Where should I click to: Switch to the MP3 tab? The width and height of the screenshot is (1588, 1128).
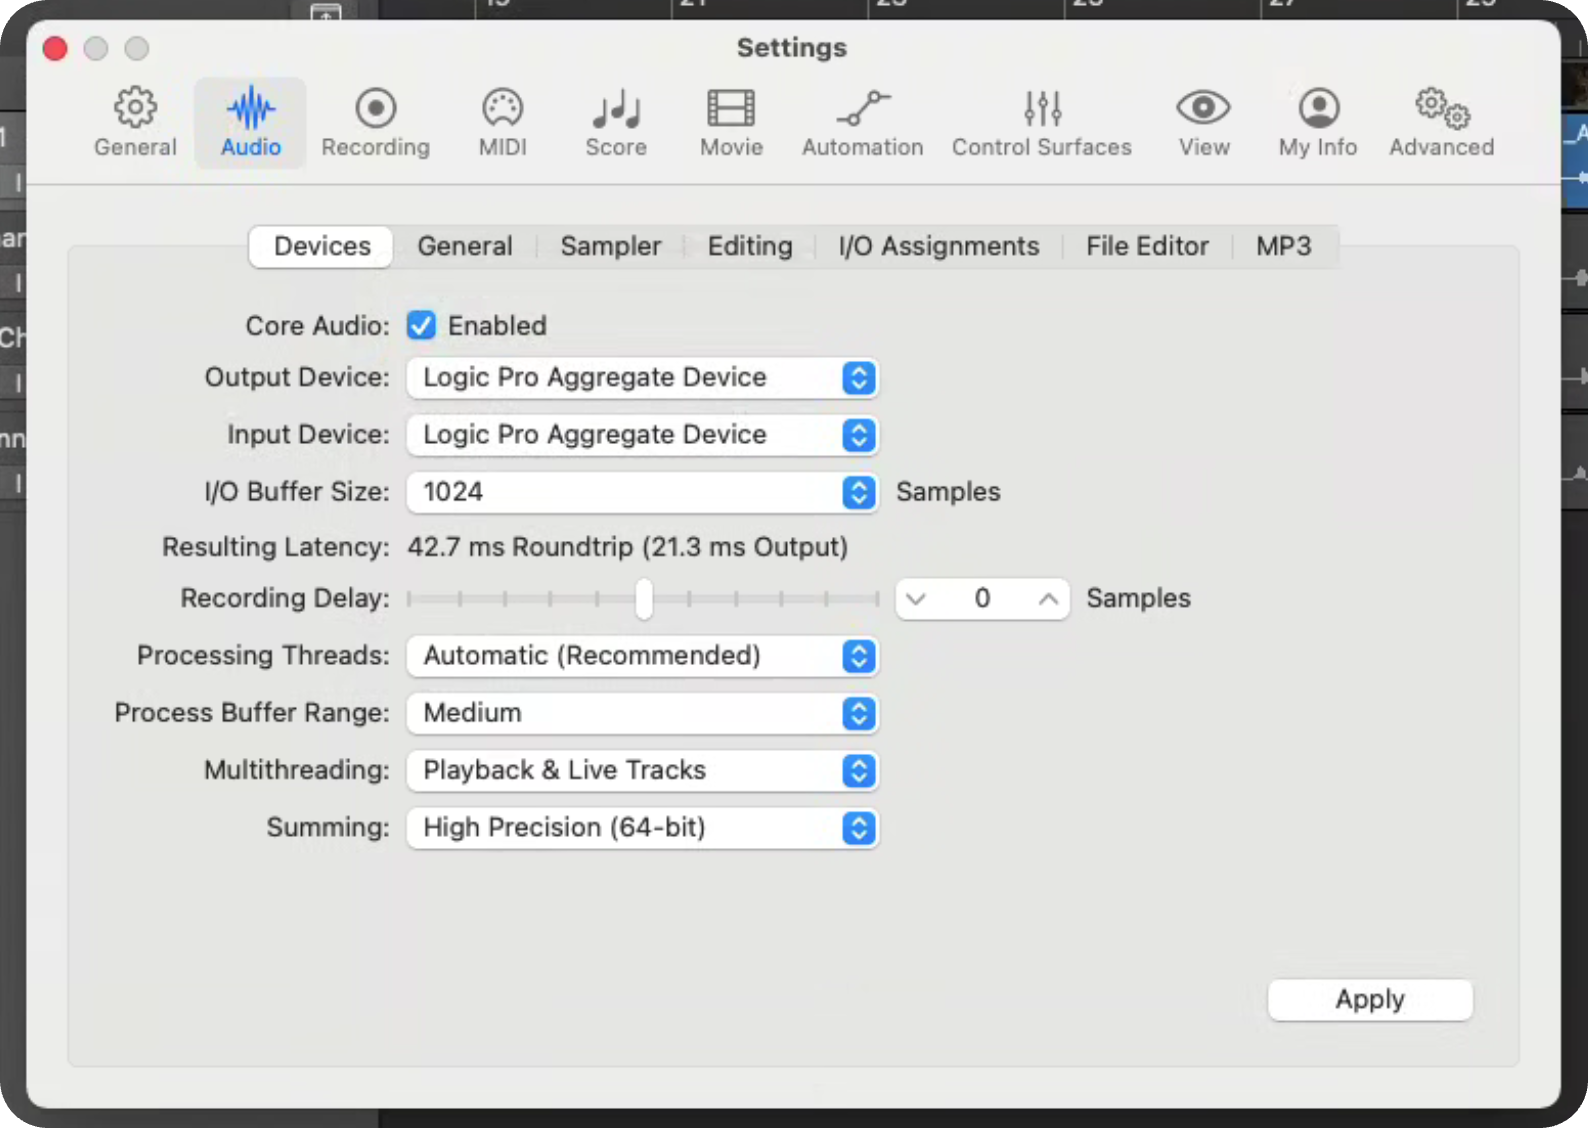(1284, 246)
